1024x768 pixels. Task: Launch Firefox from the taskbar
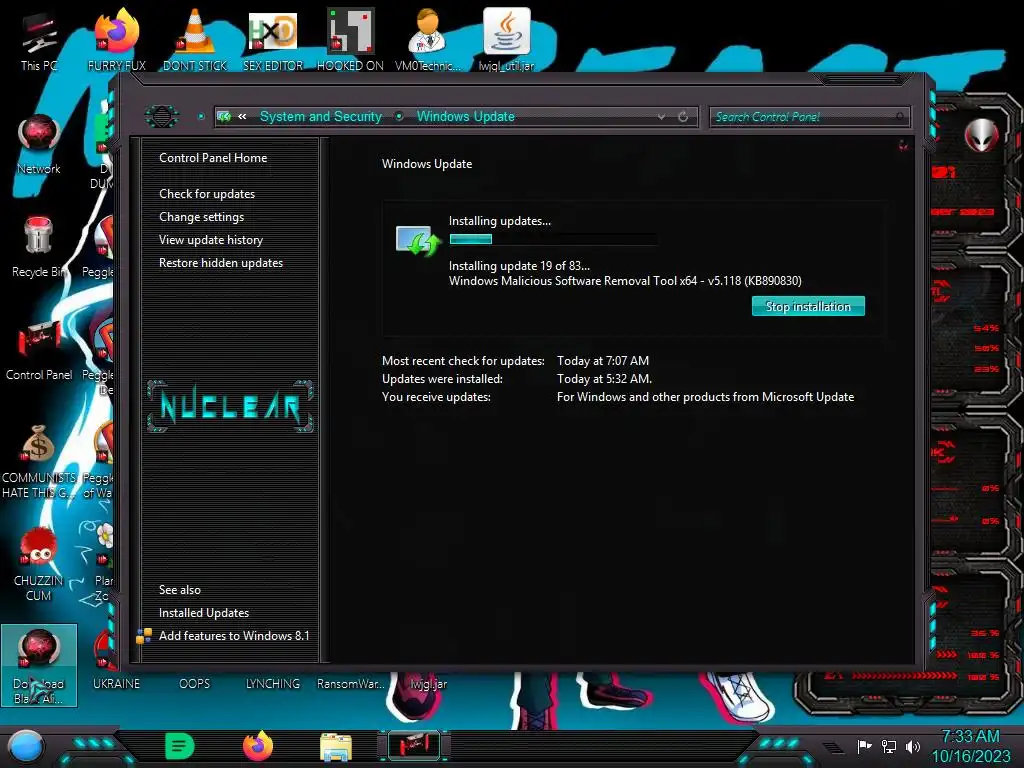coord(258,746)
